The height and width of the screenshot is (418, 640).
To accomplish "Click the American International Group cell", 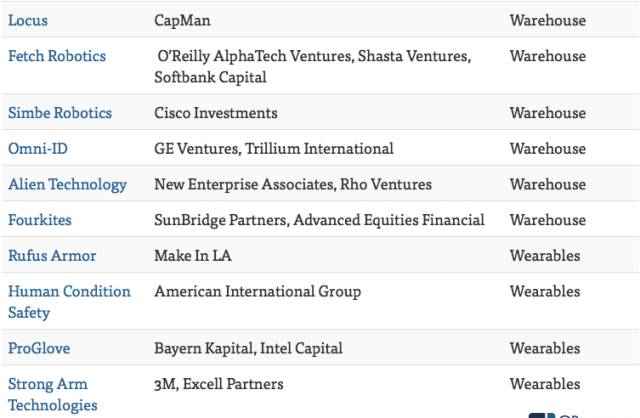I will (257, 292).
